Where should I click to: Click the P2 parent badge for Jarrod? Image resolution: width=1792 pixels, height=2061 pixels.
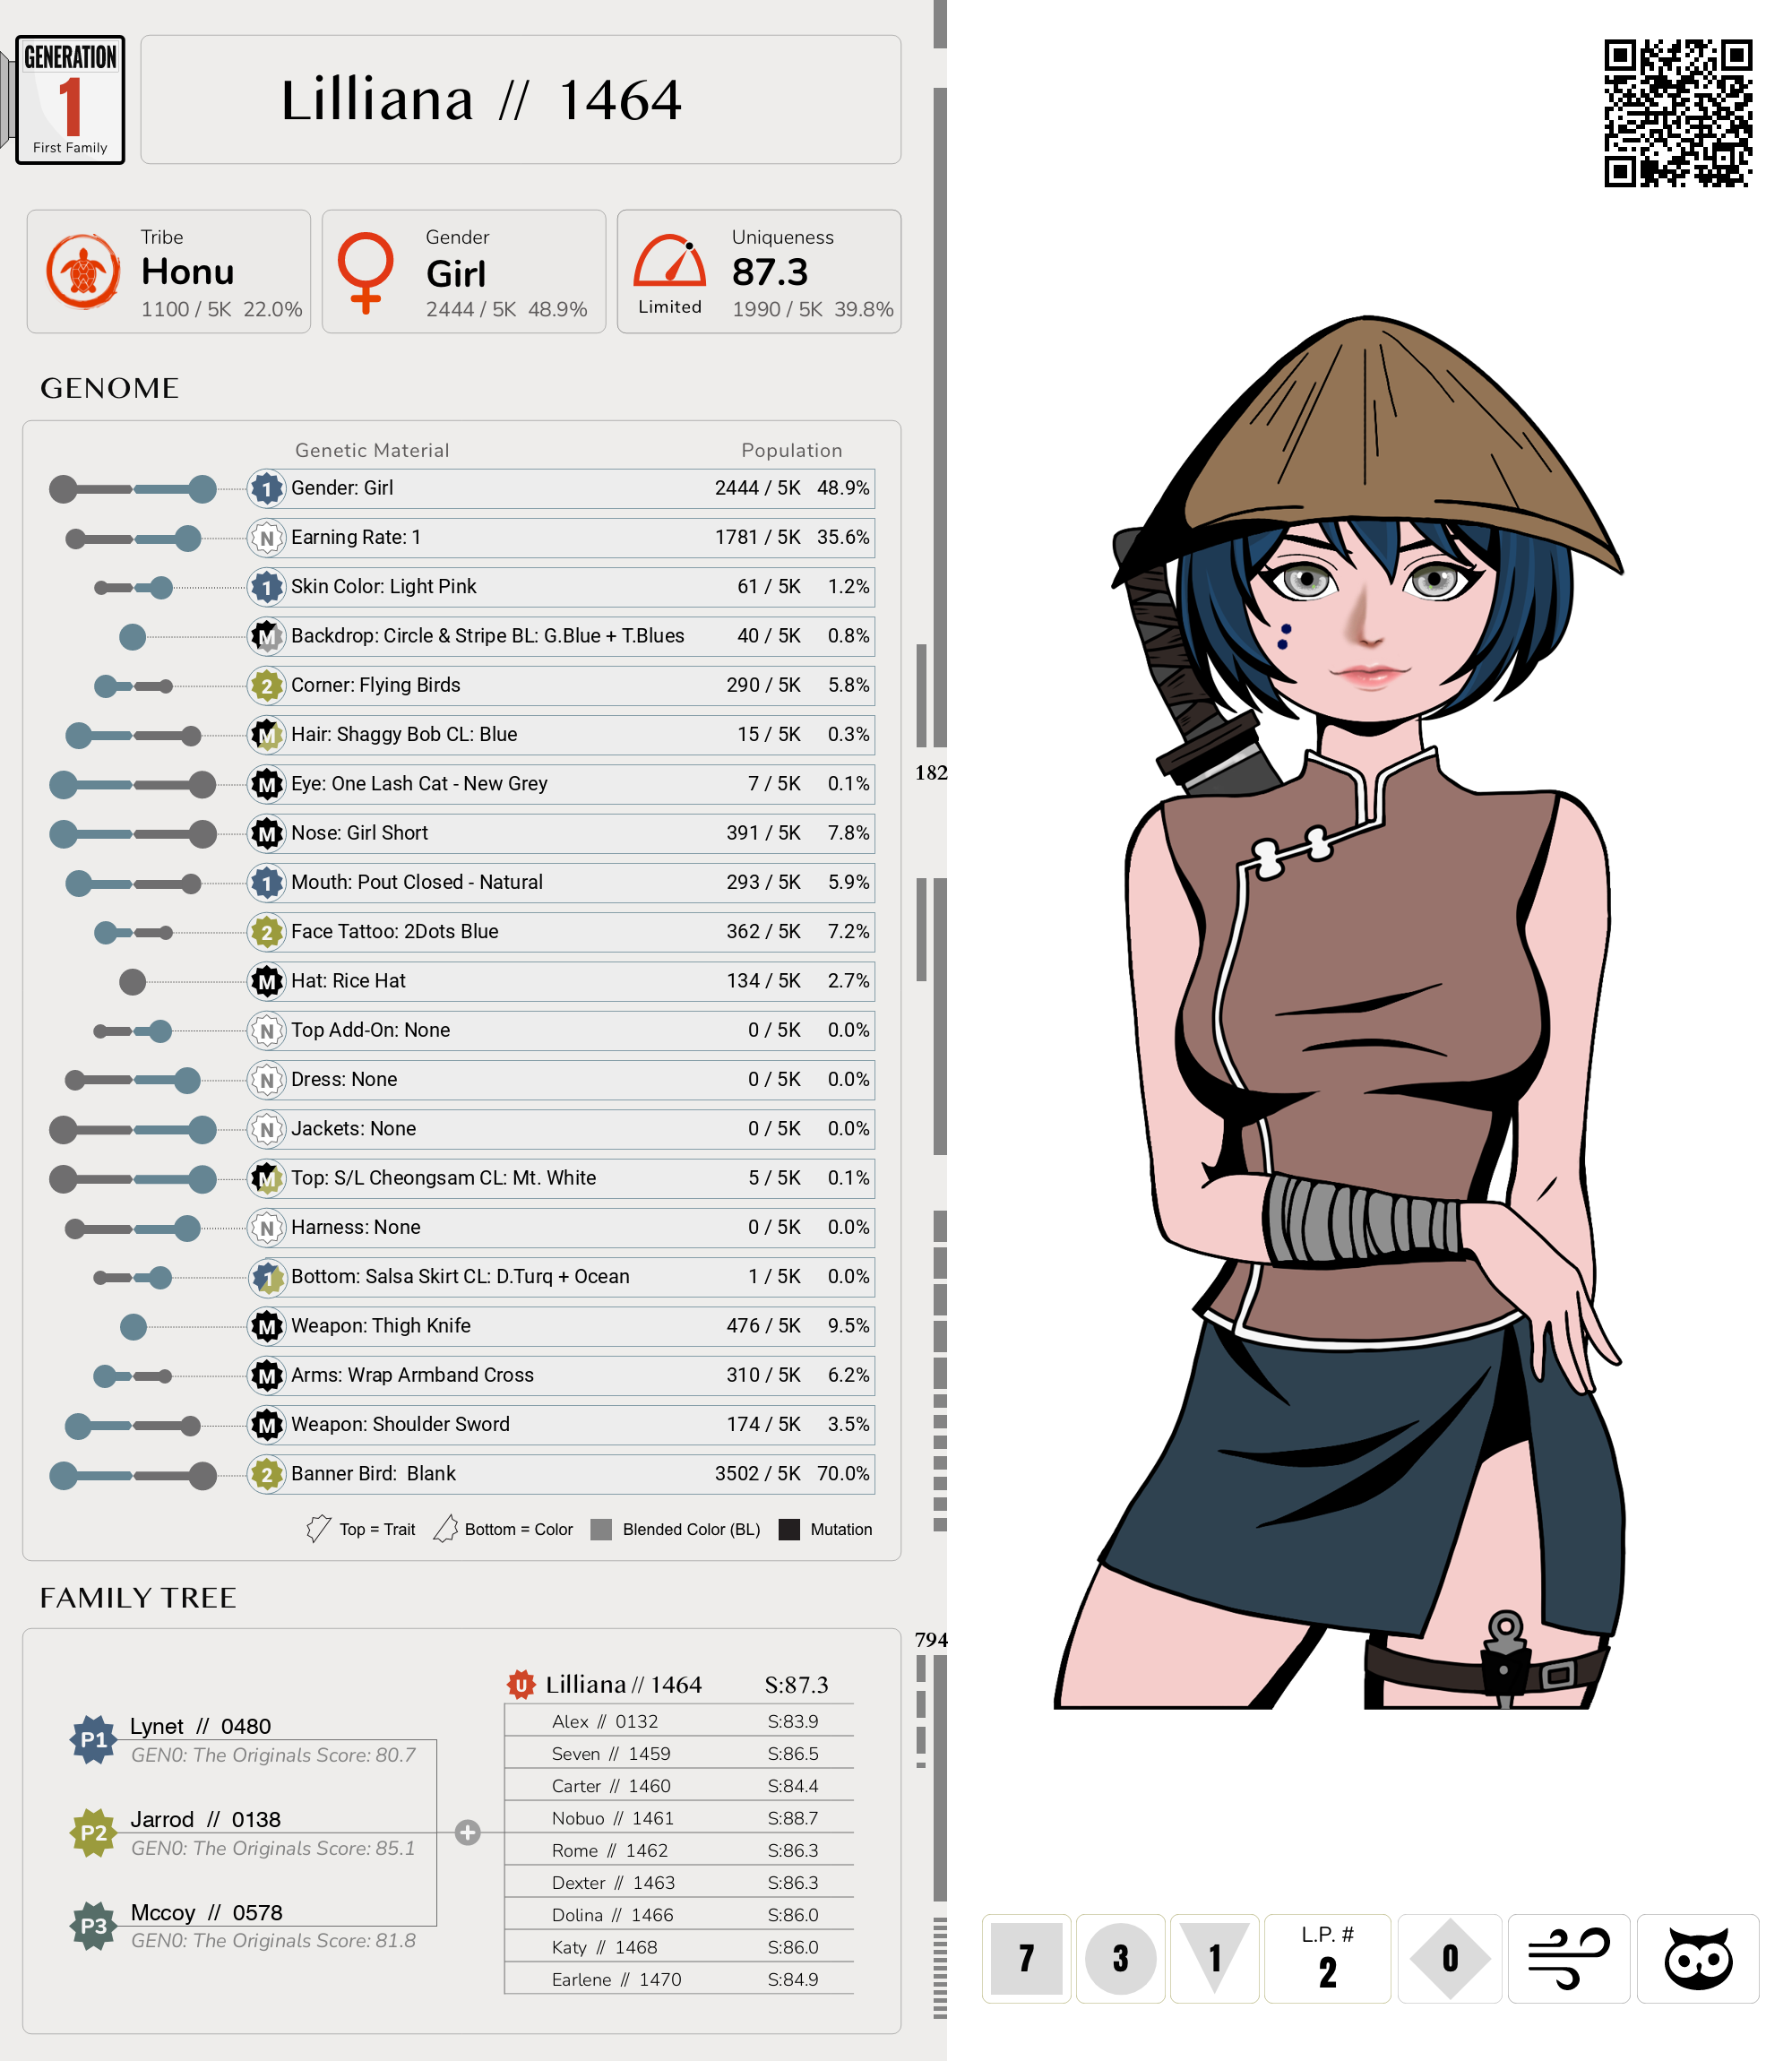tap(93, 1832)
